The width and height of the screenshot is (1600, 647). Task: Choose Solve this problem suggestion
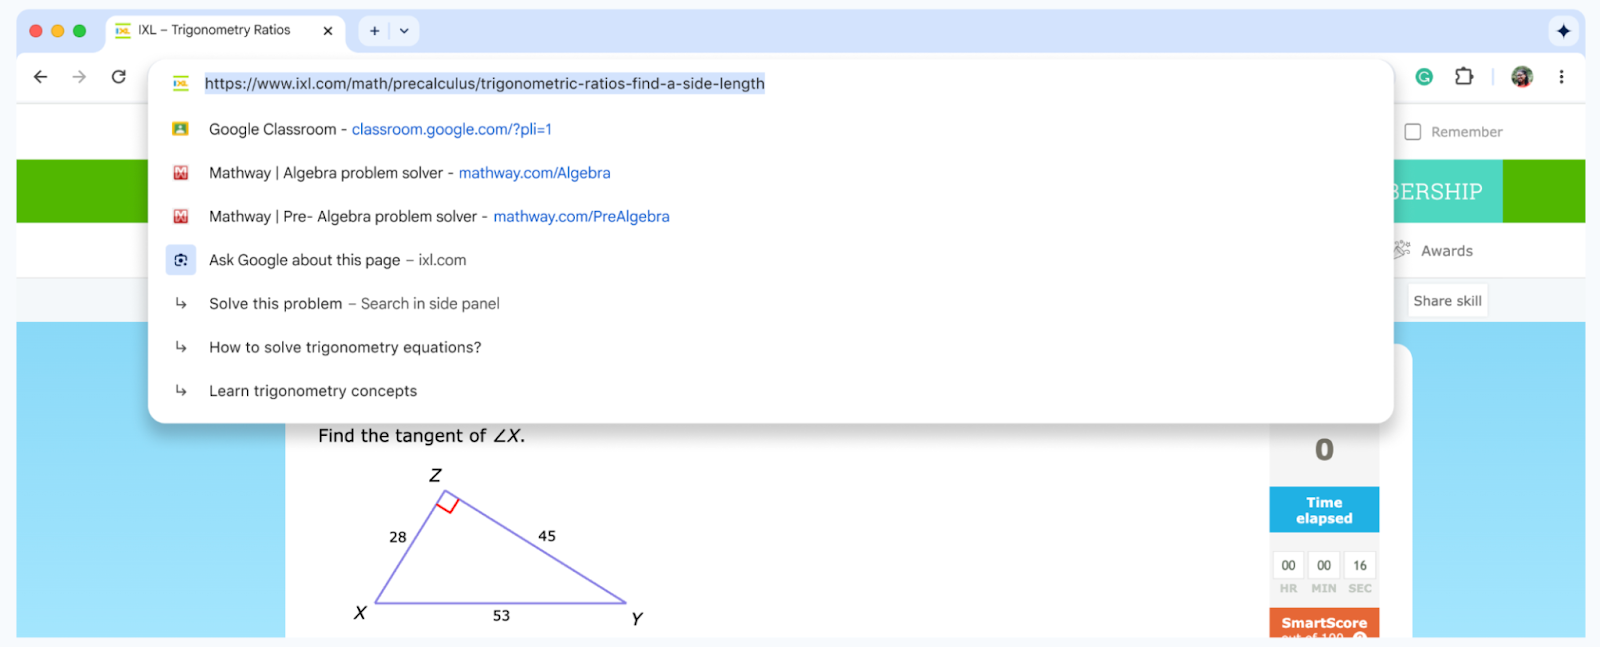pyautogui.click(x=771, y=304)
